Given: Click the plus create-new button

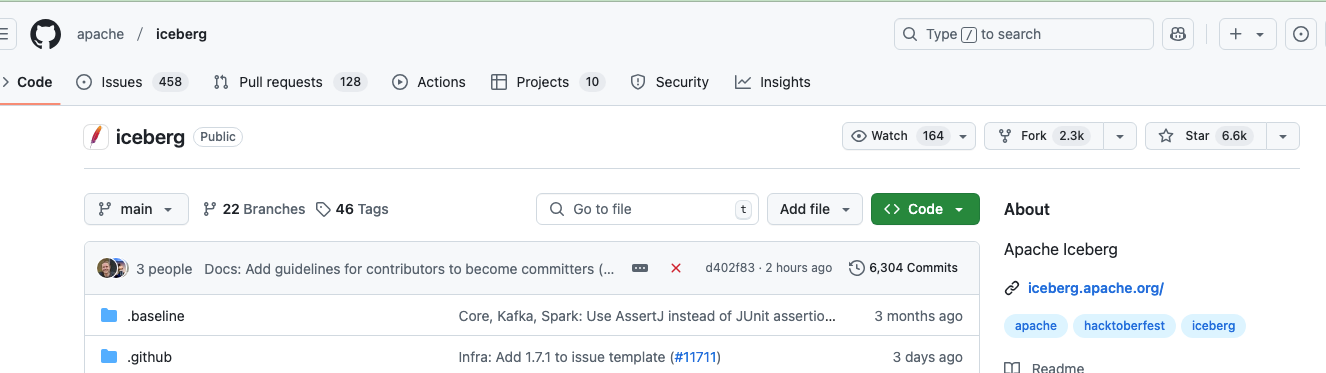Looking at the screenshot, I should pyautogui.click(x=1236, y=34).
